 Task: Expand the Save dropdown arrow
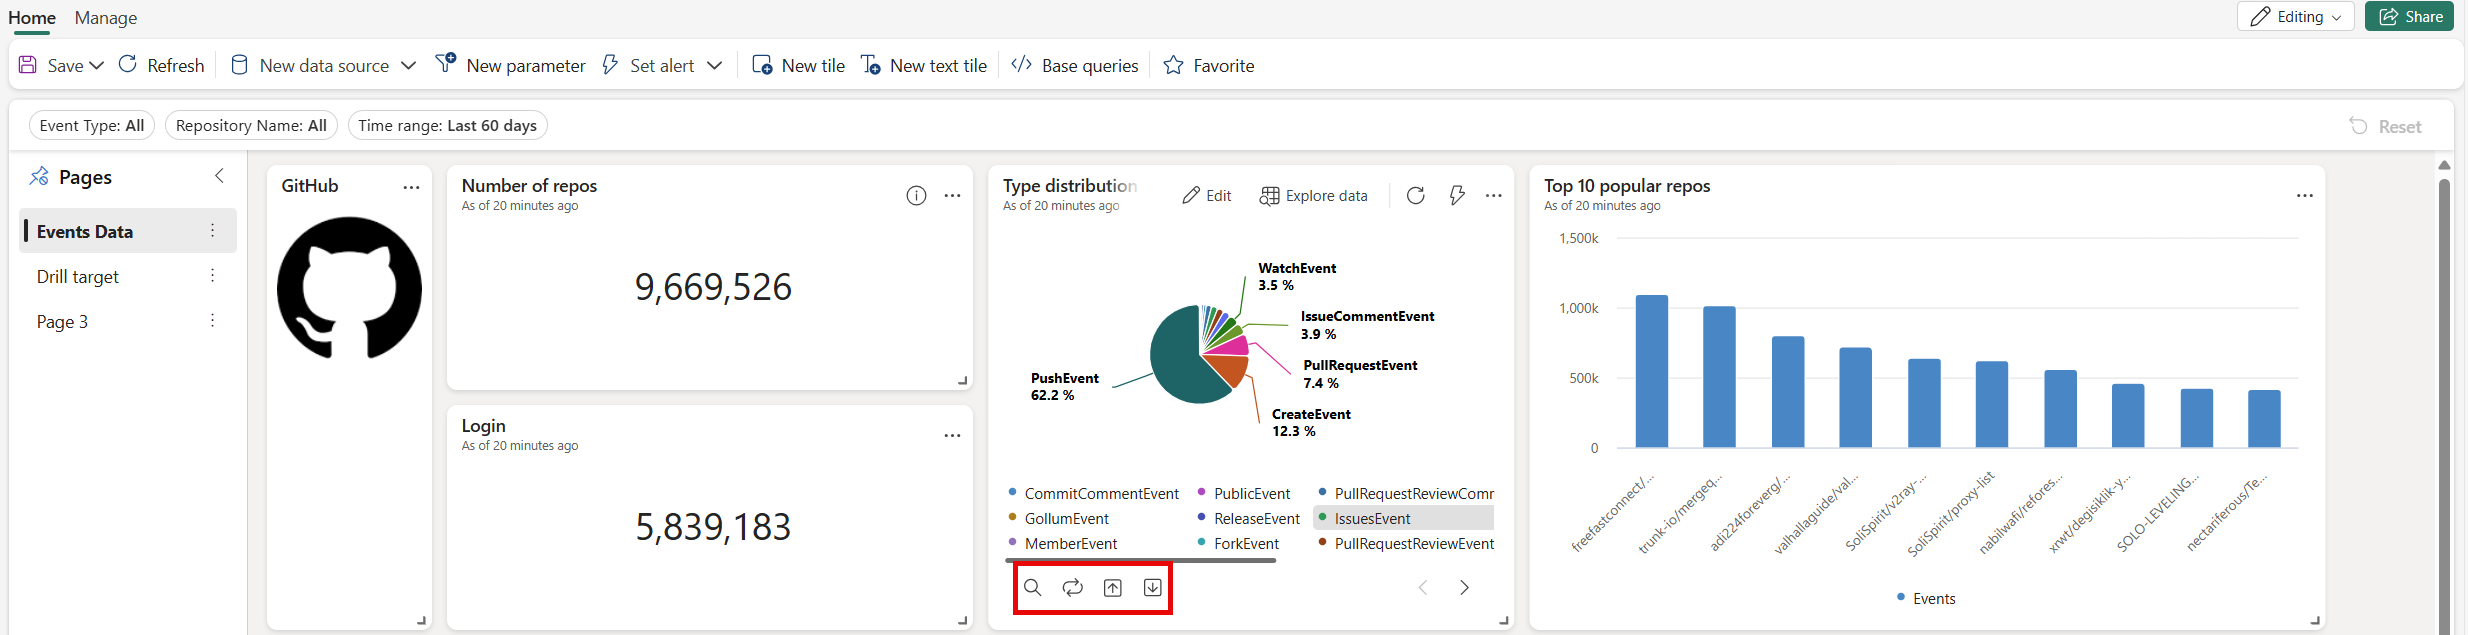pyautogui.click(x=97, y=66)
